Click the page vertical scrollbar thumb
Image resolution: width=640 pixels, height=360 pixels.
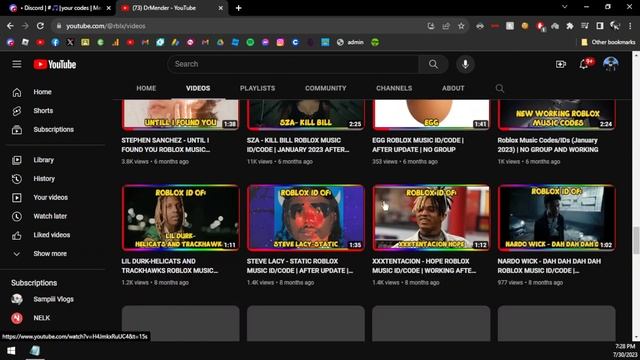pyautogui.click(x=636, y=240)
